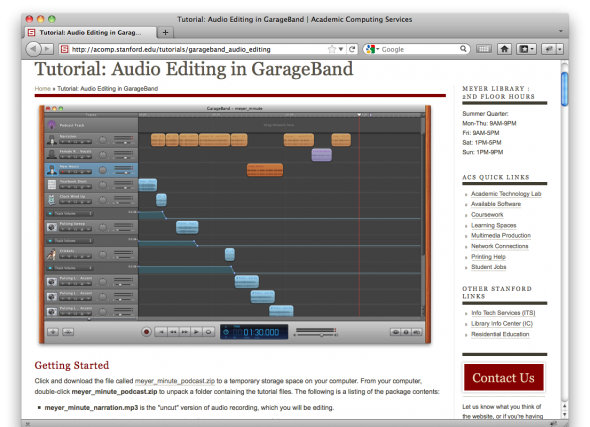The height and width of the screenshot is (427, 590).
Task: Open Media Browser button in GarageBand
Action: (417, 332)
